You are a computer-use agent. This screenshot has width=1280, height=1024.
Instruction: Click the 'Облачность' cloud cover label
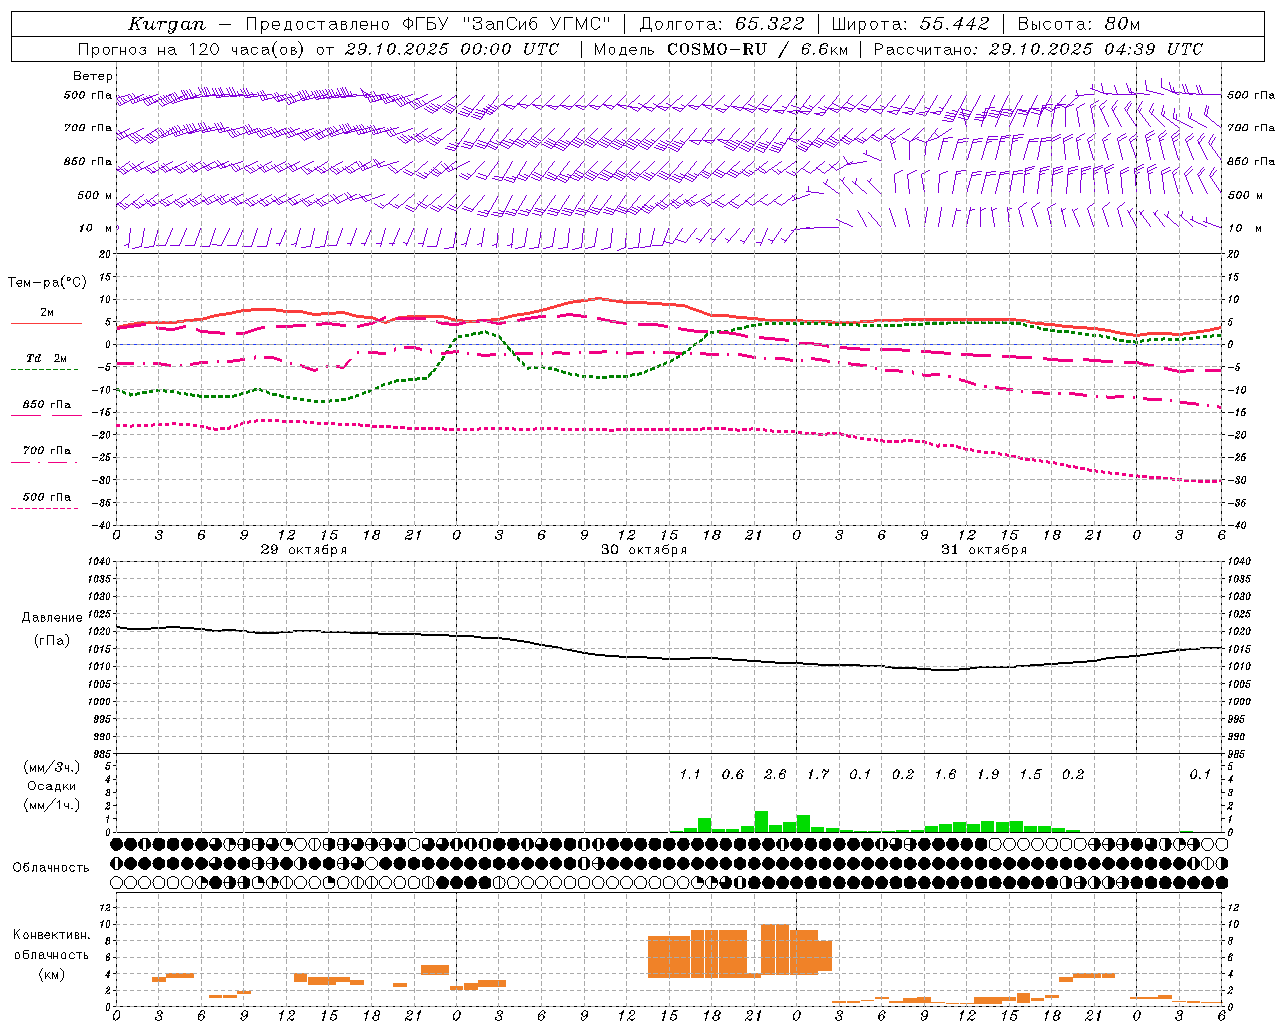pos(51,868)
